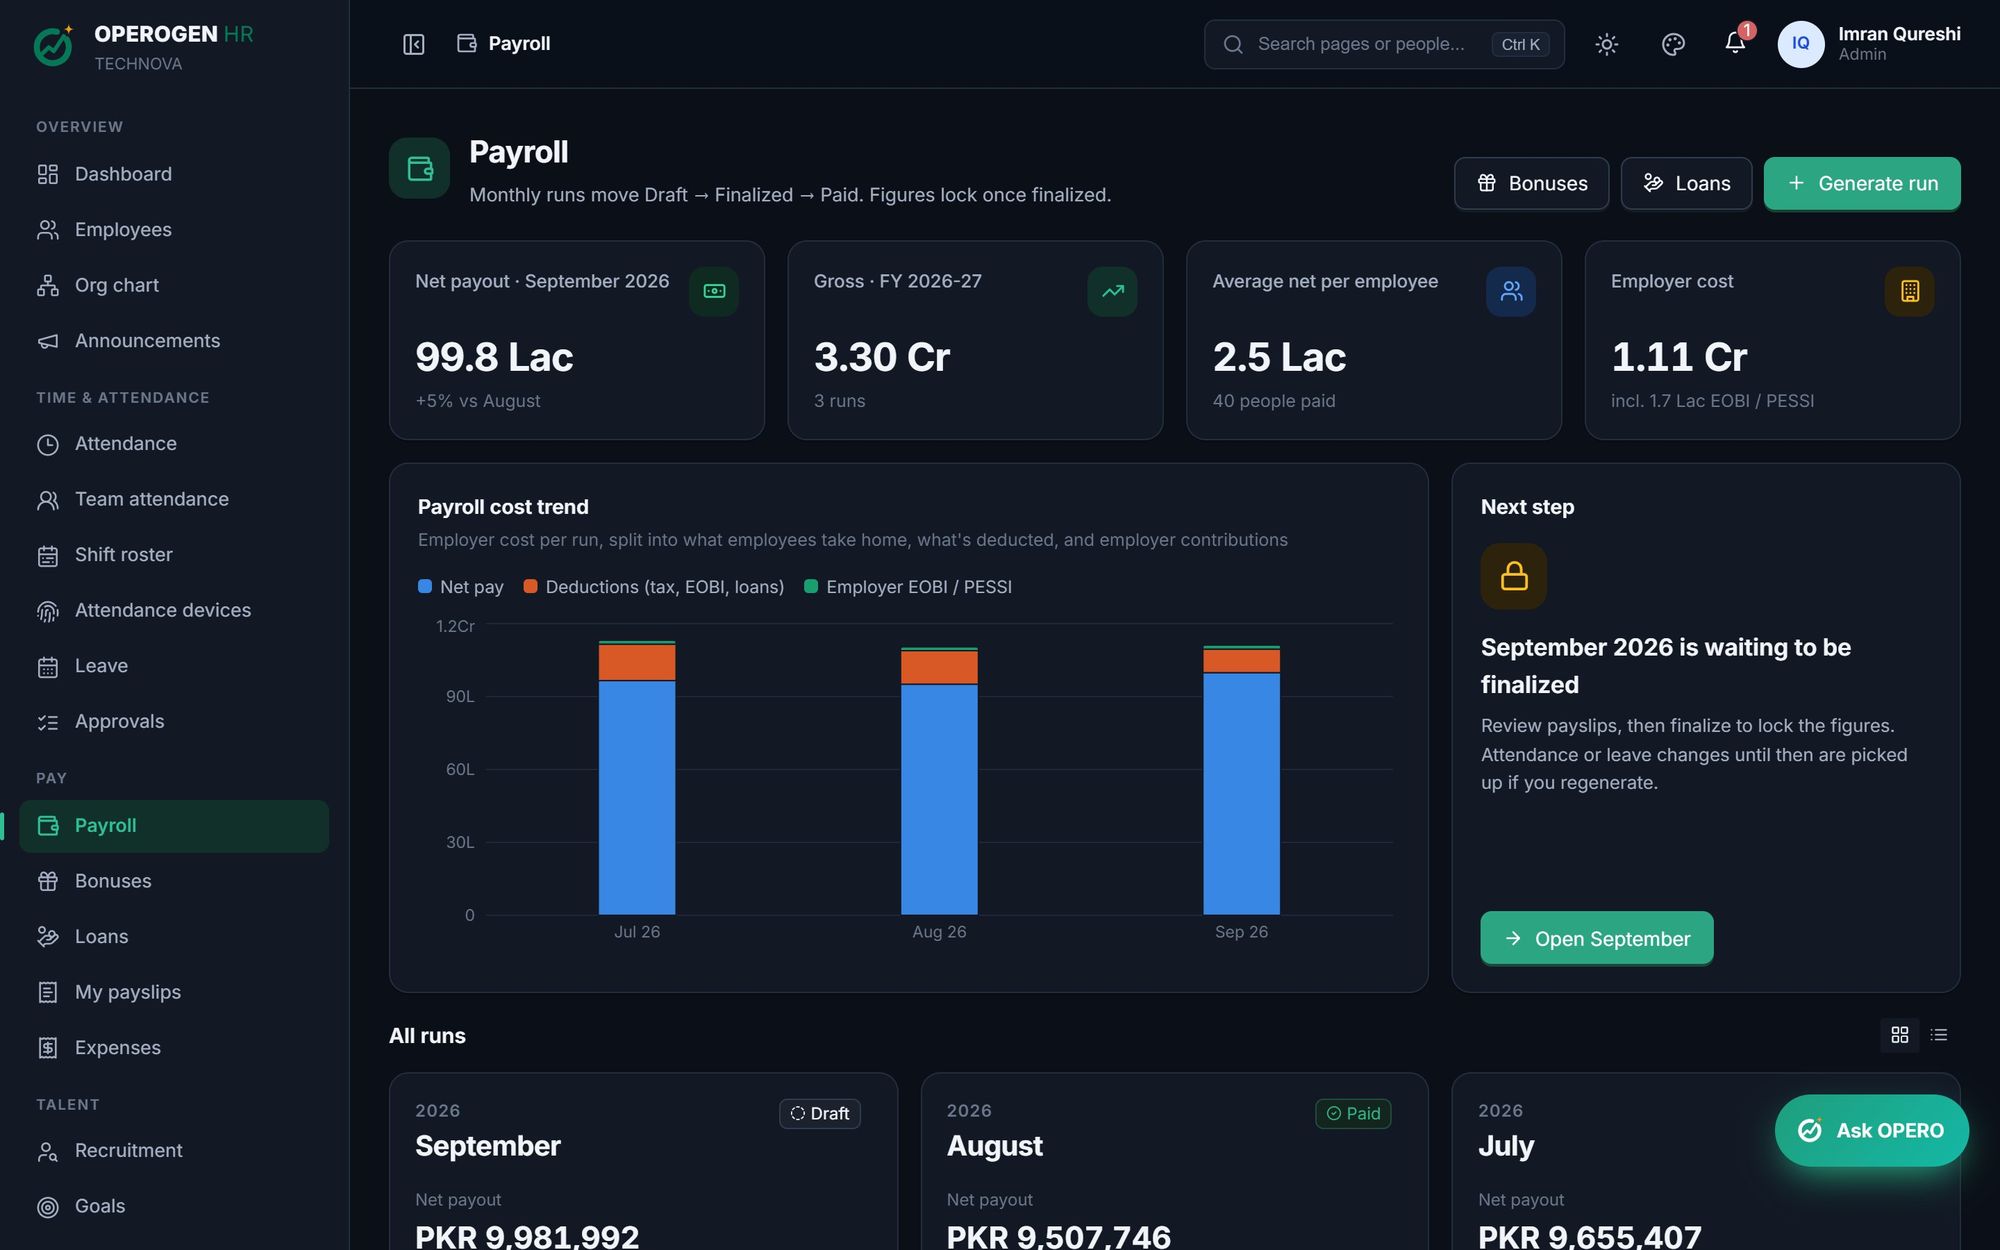
Task: Open the color palette theme picker
Action: pos(1673,44)
